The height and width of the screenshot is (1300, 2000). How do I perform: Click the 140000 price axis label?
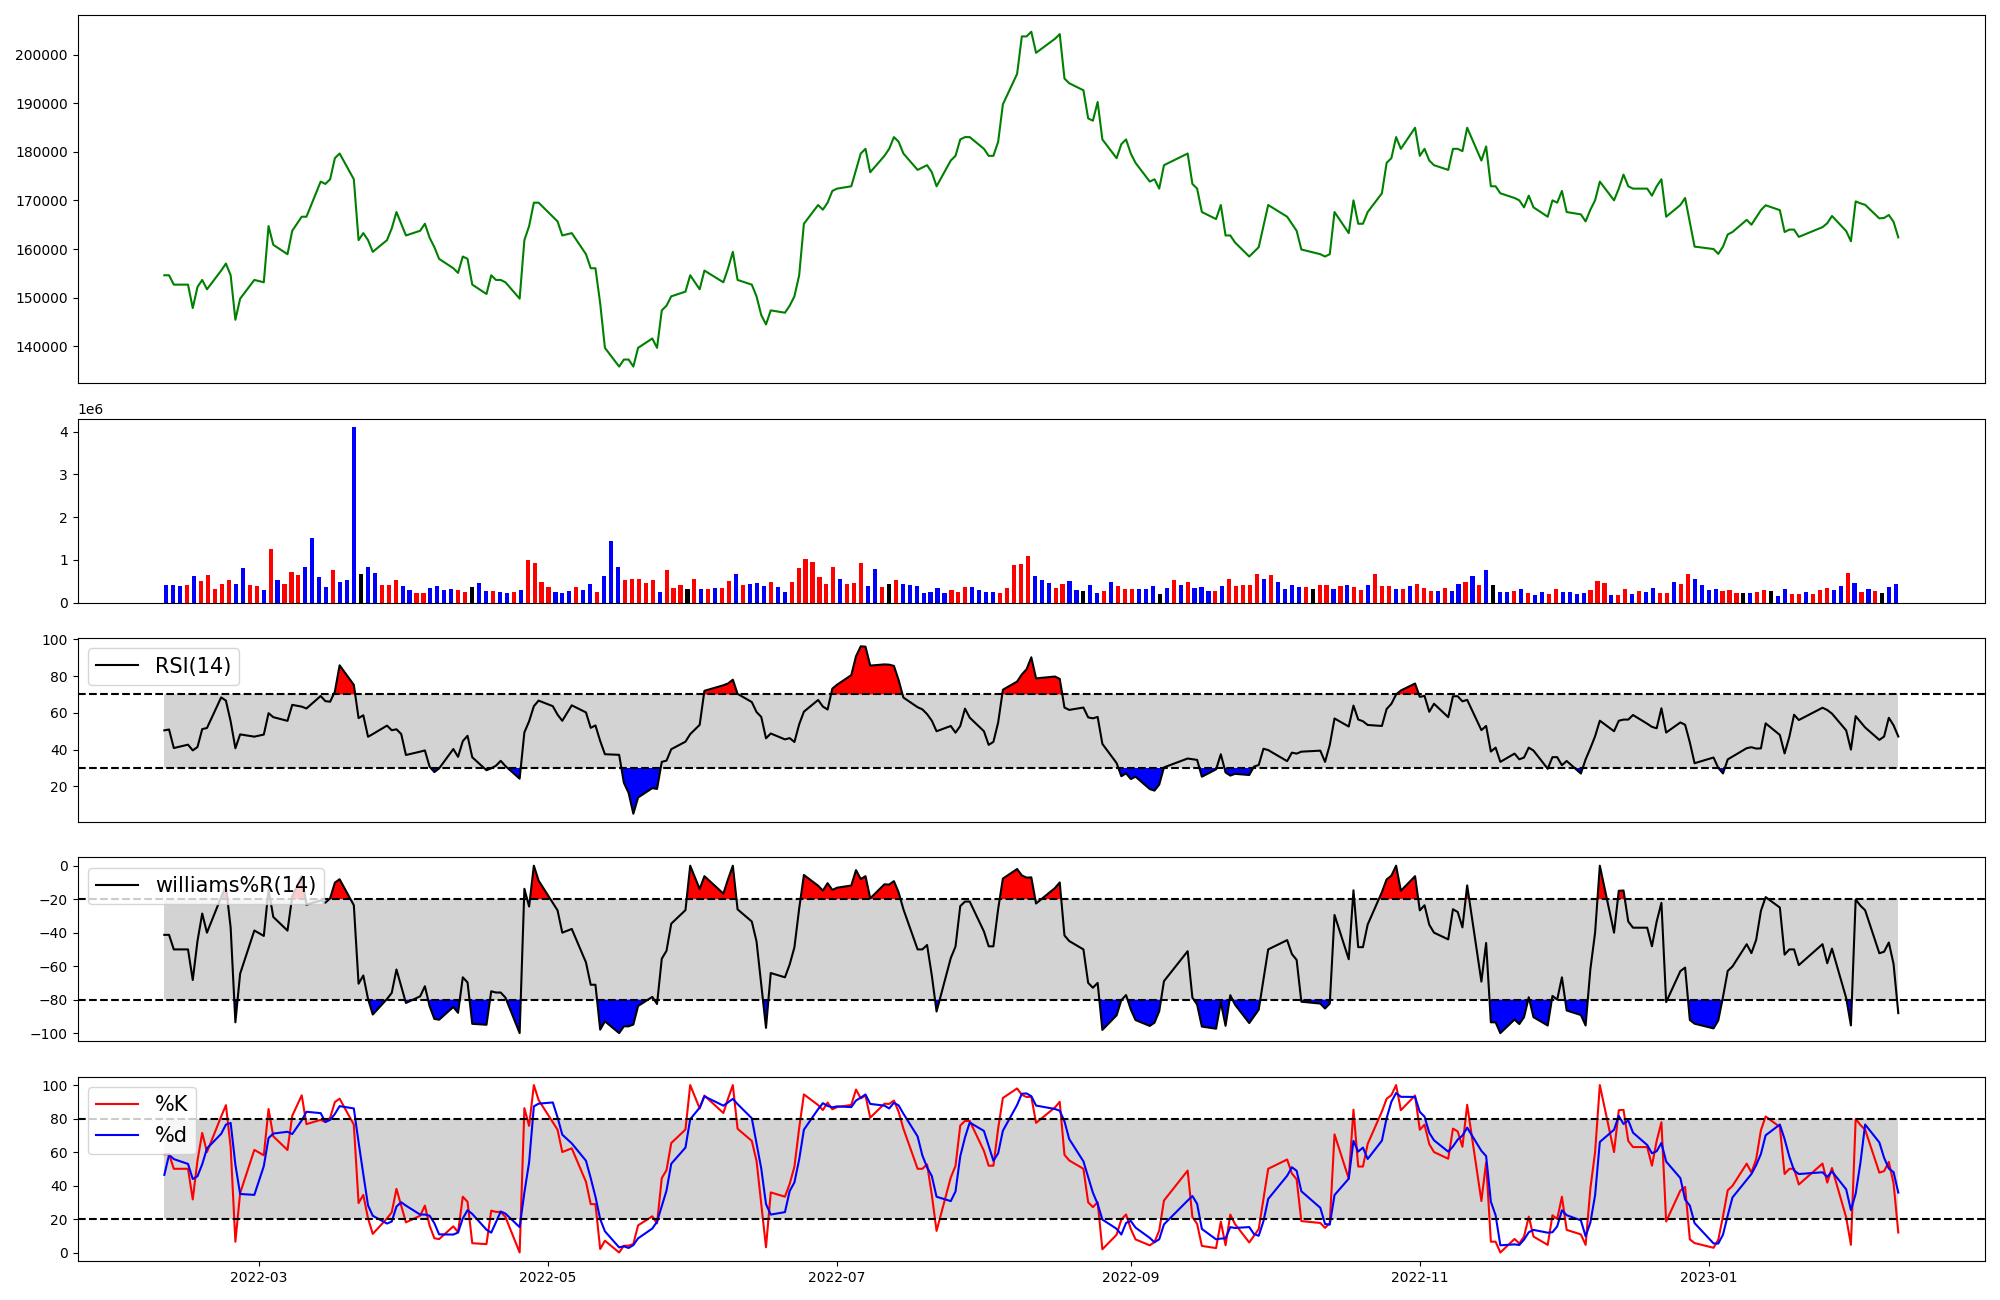(x=41, y=348)
